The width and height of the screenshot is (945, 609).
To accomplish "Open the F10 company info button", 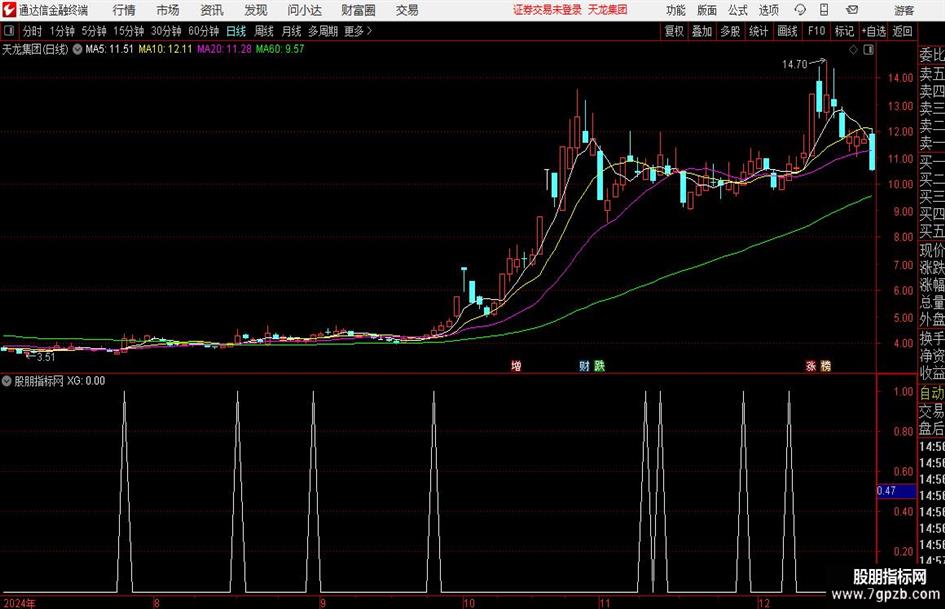I will (x=817, y=31).
